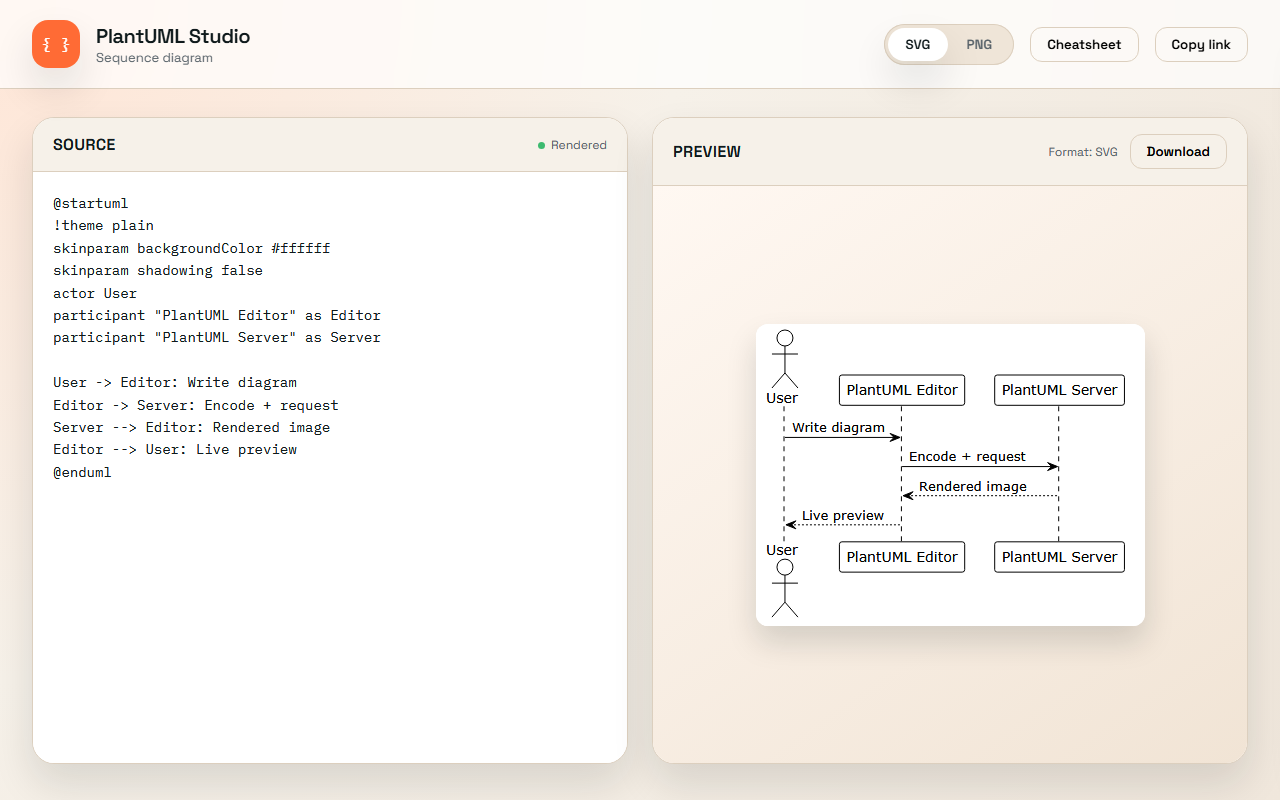Viewport: 1280px width, 800px height.
Task: Click the 'Rendered image' message label in preview
Action: point(973,486)
